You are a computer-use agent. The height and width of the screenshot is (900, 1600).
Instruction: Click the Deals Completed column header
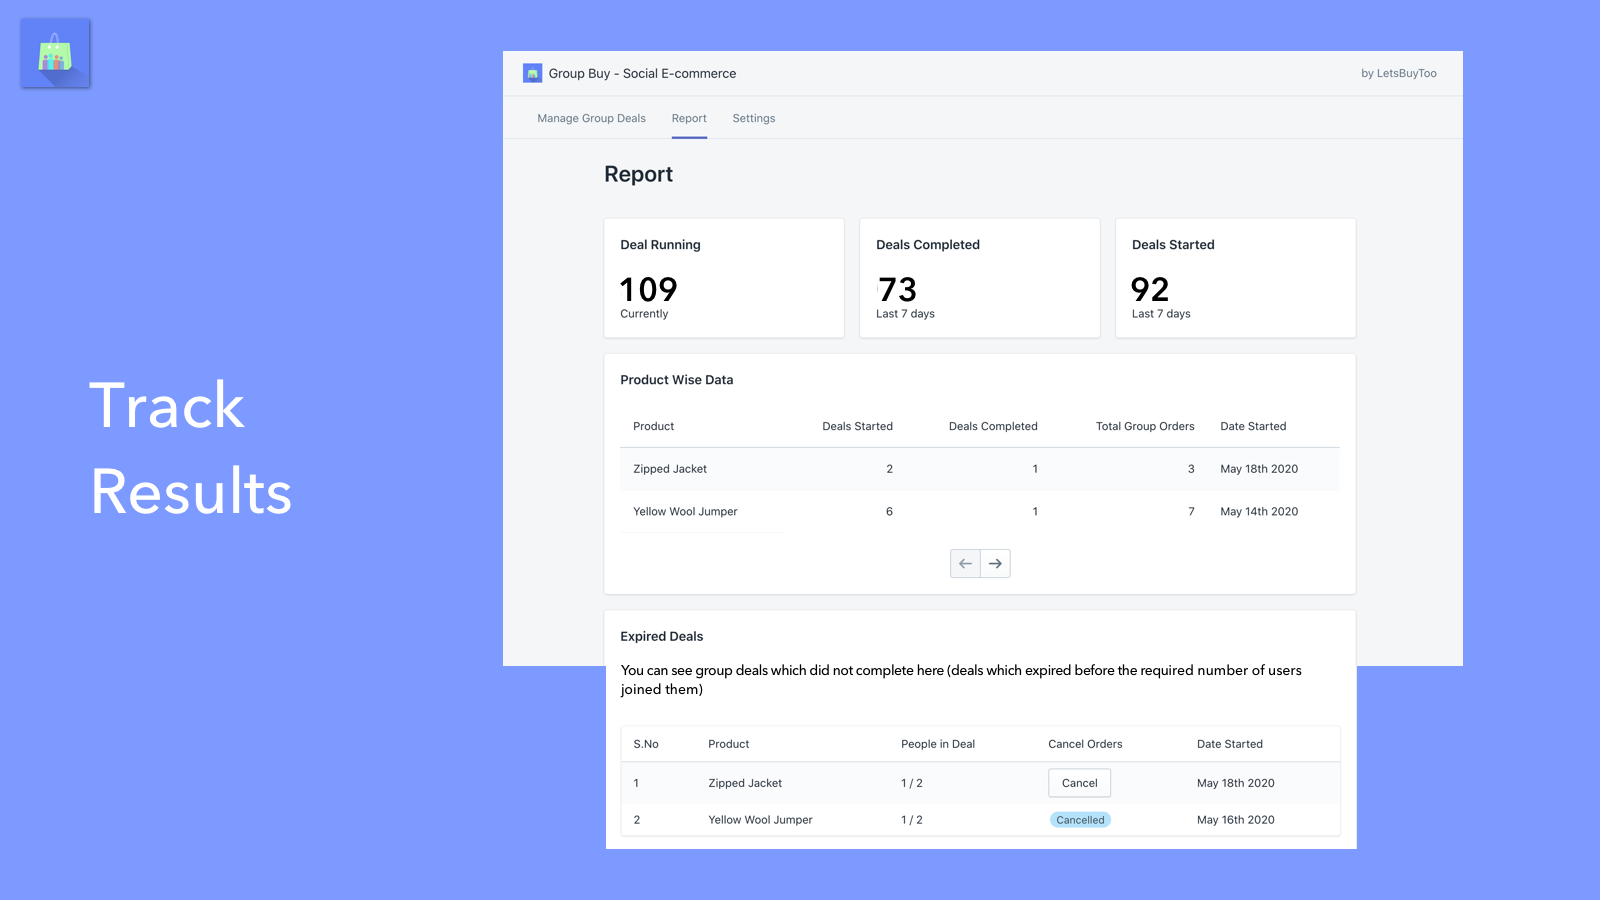tap(992, 426)
